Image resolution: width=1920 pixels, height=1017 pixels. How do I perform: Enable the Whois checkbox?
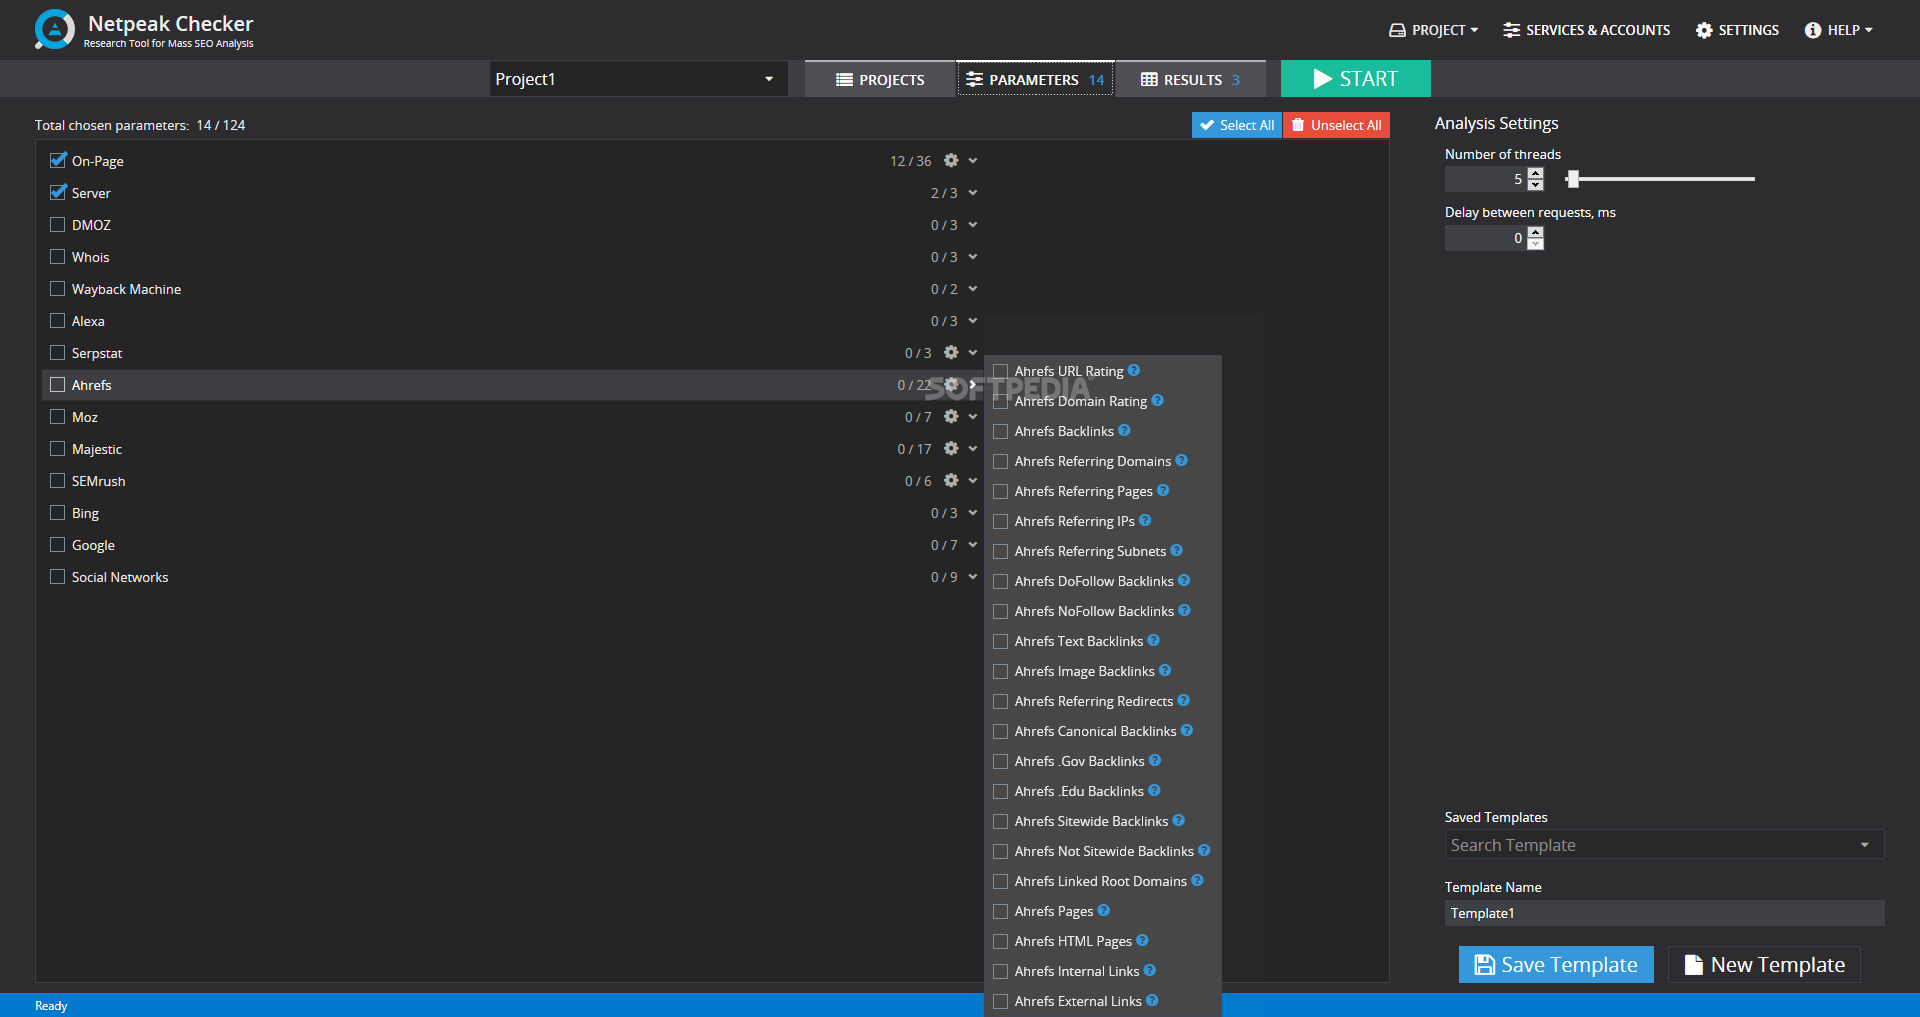click(58, 256)
